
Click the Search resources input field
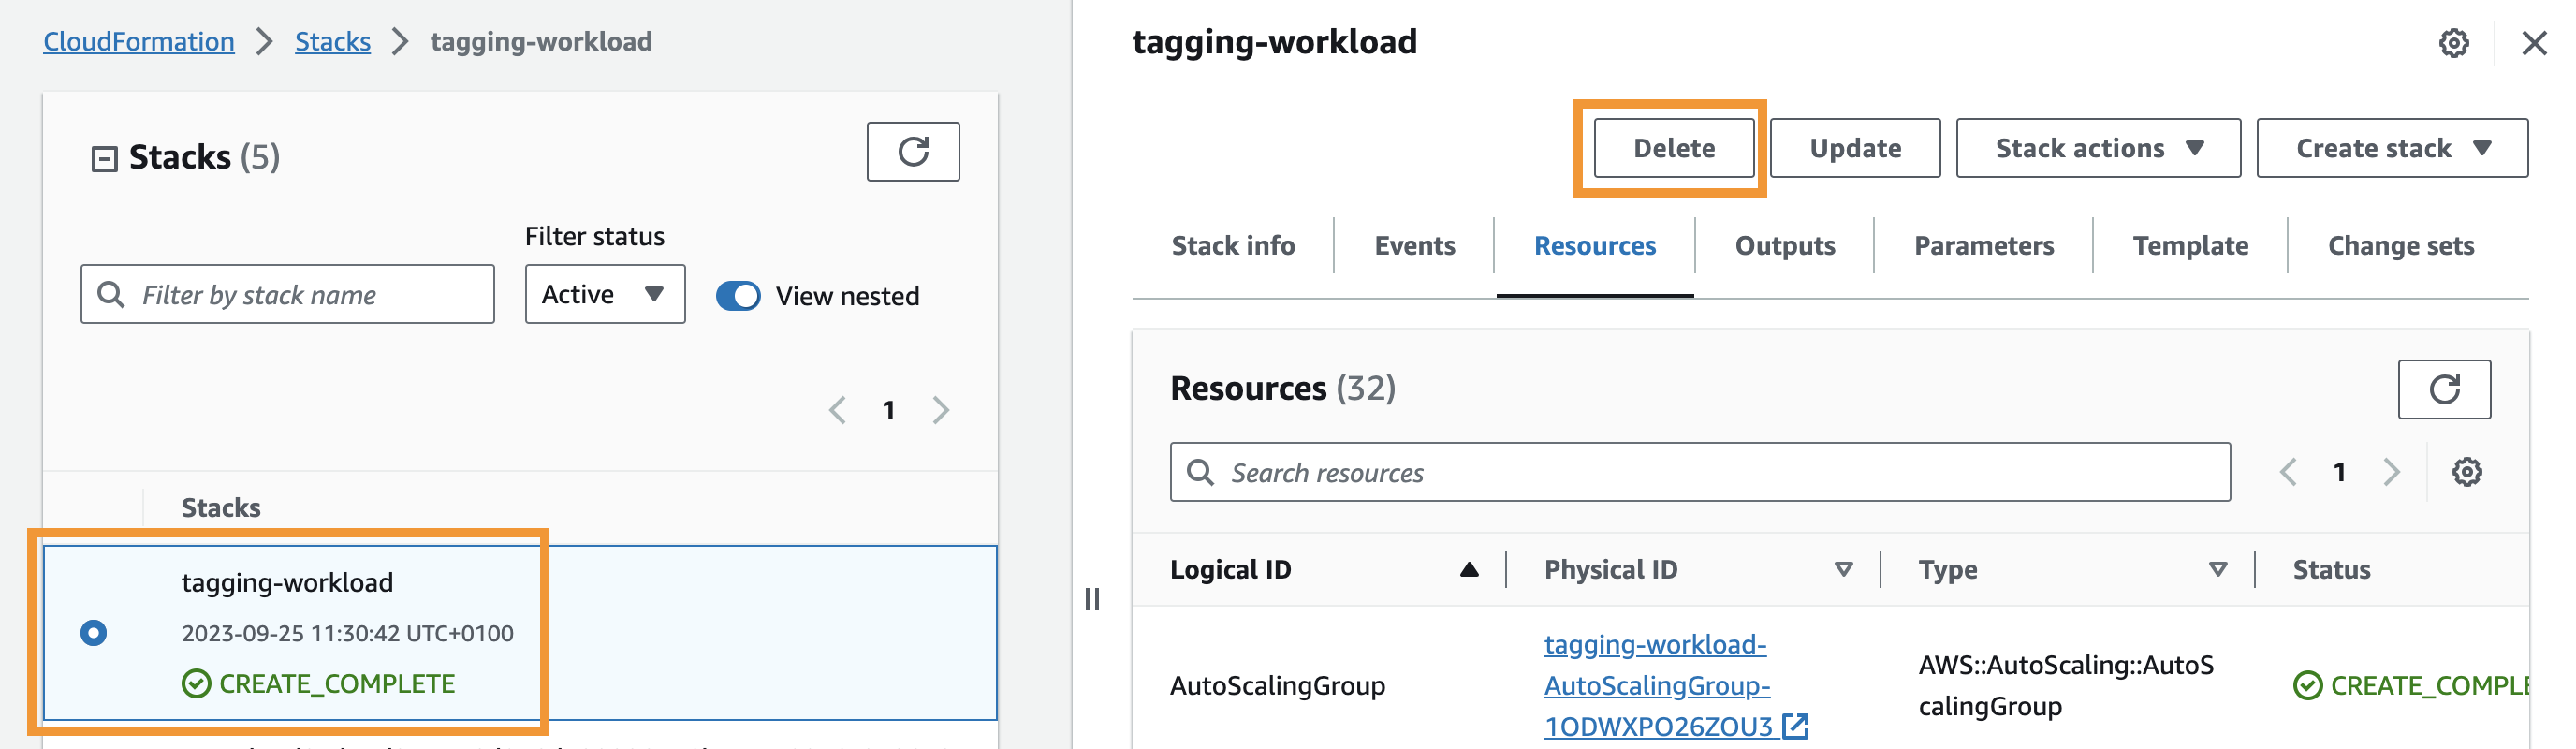pos(1699,472)
